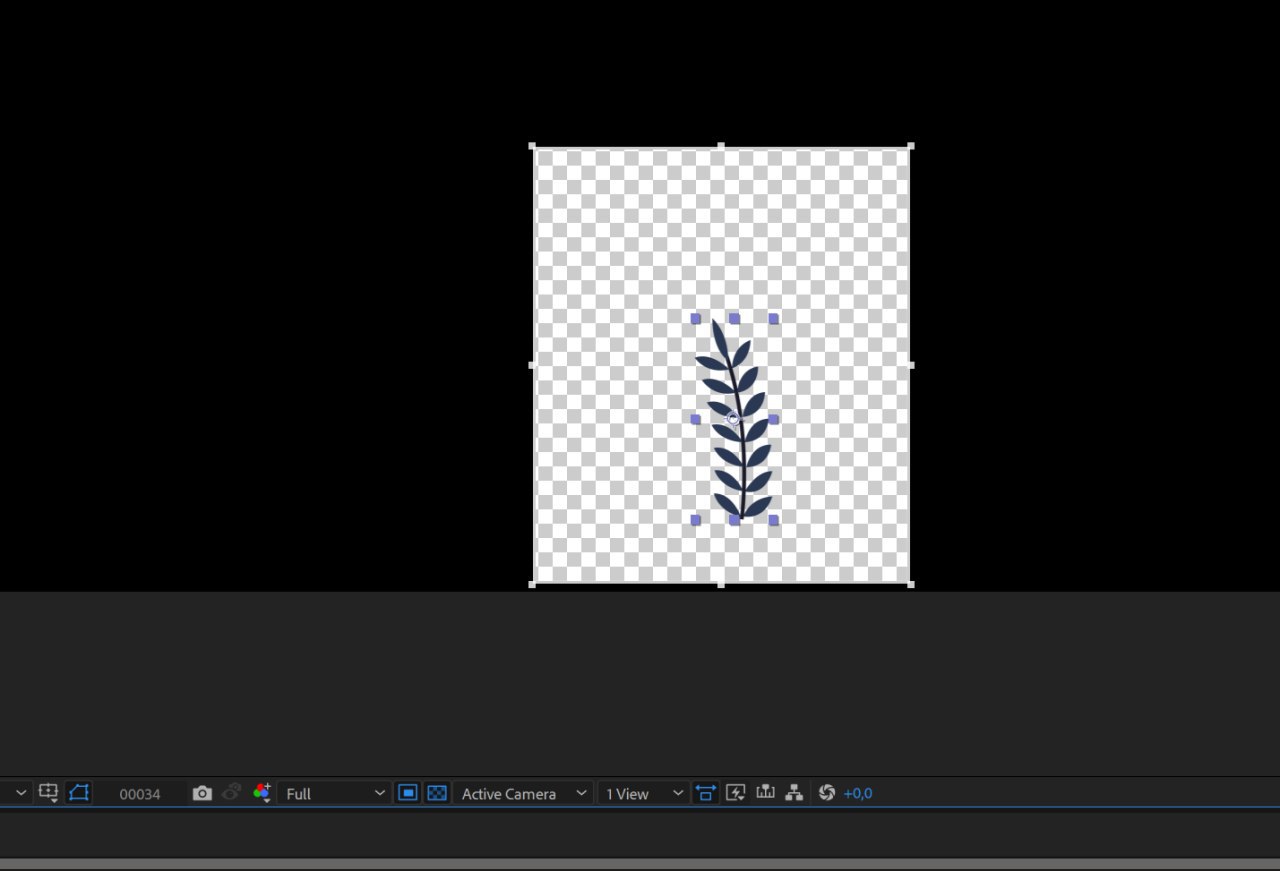Screen dimensions: 1280x871
Task: Open the magnification ratio dropdown arrow
Action: tap(21, 793)
